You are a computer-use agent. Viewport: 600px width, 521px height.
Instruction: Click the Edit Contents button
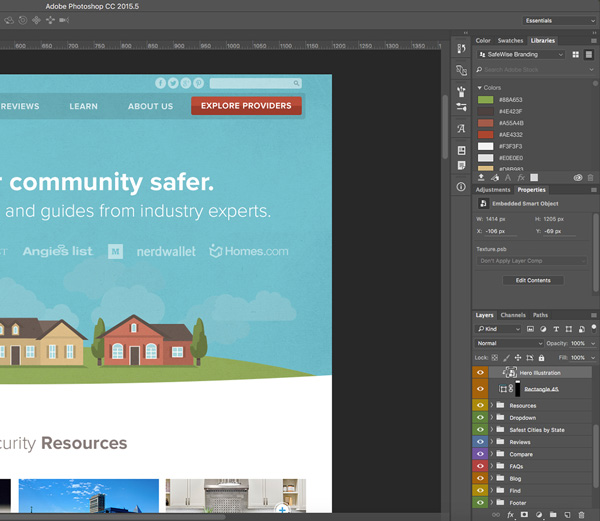point(533,280)
